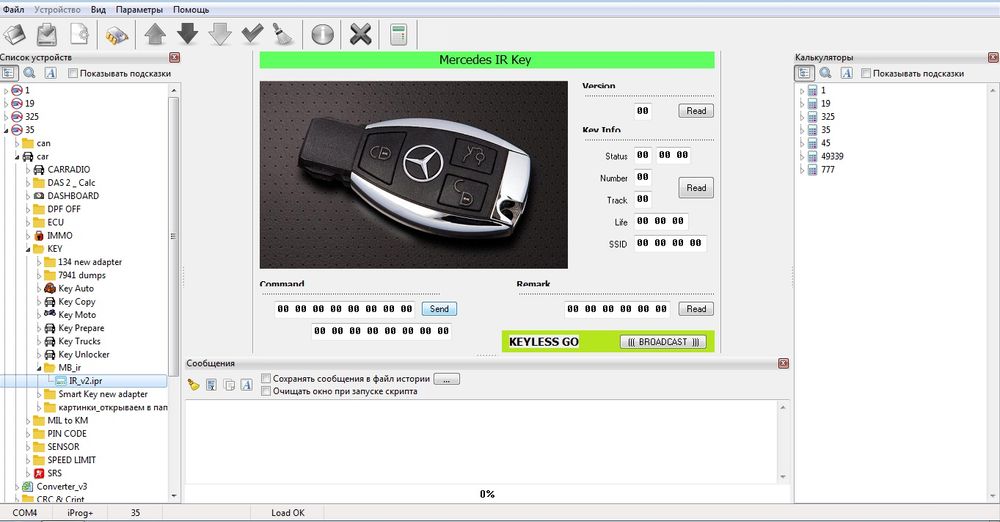Select IR_v2.ipr in the tree
The image size is (1000, 522).
click(85, 381)
